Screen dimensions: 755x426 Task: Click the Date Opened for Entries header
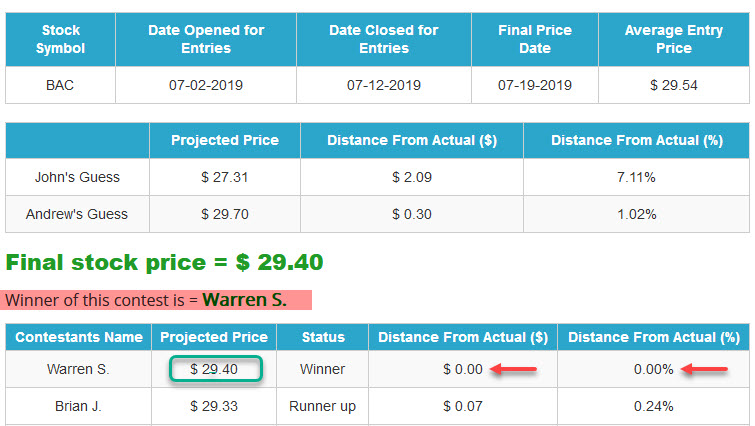coord(206,39)
